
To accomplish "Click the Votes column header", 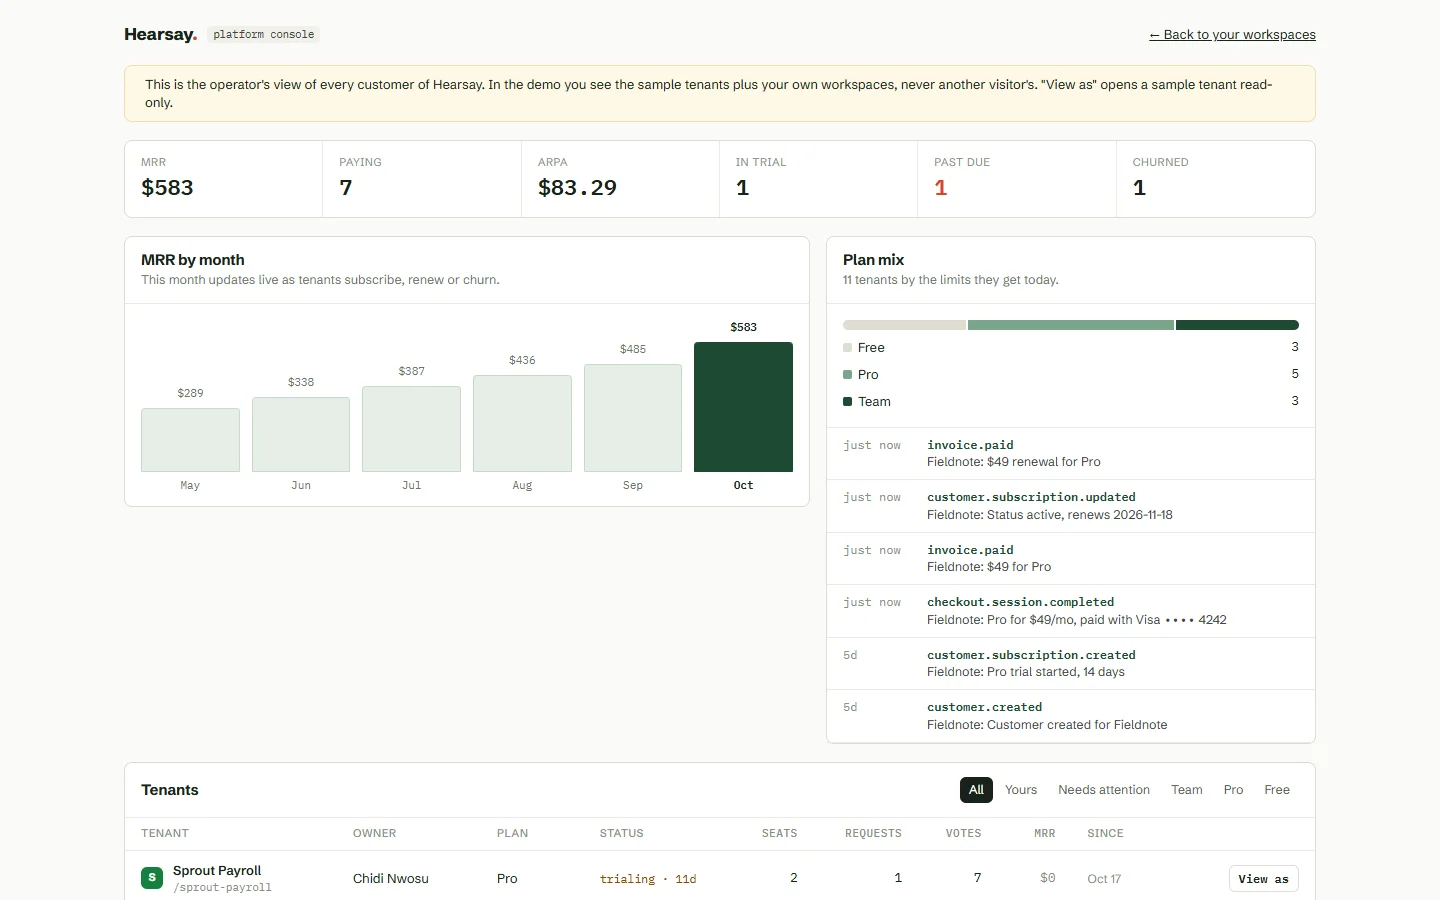I will pyautogui.click(x=964, y=833).
